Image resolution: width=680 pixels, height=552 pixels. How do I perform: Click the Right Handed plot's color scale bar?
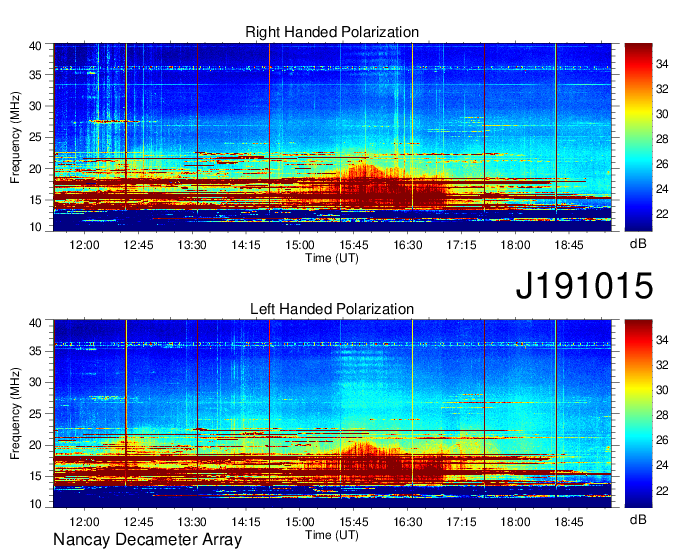pos(638,137)
